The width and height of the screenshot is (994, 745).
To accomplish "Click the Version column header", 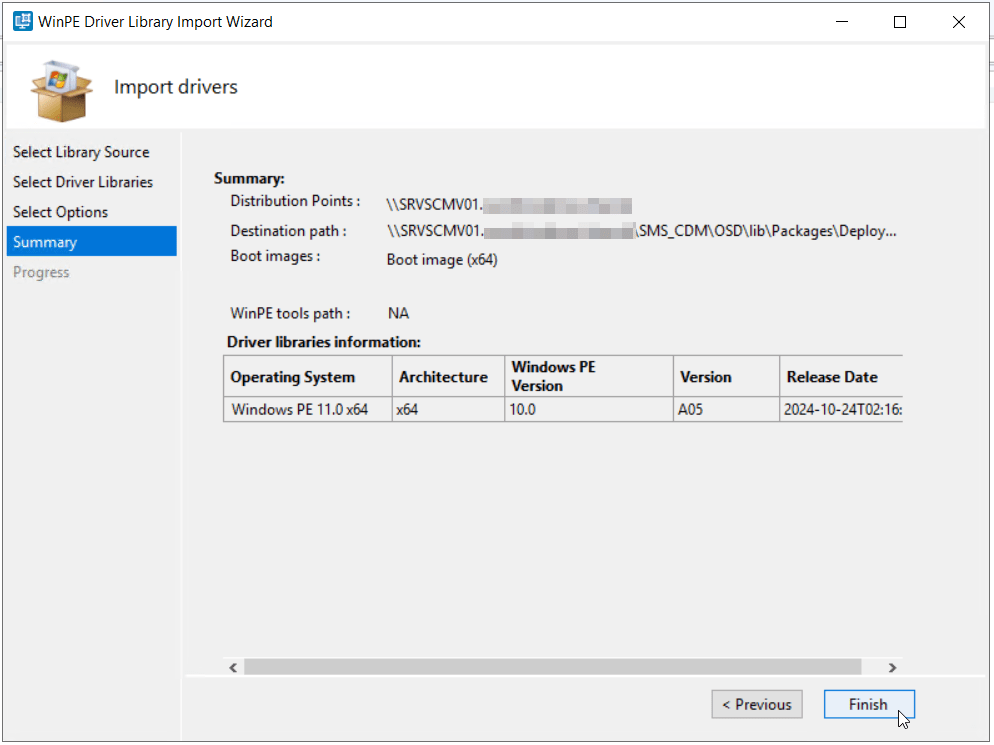I will click(x=706, y=377).
